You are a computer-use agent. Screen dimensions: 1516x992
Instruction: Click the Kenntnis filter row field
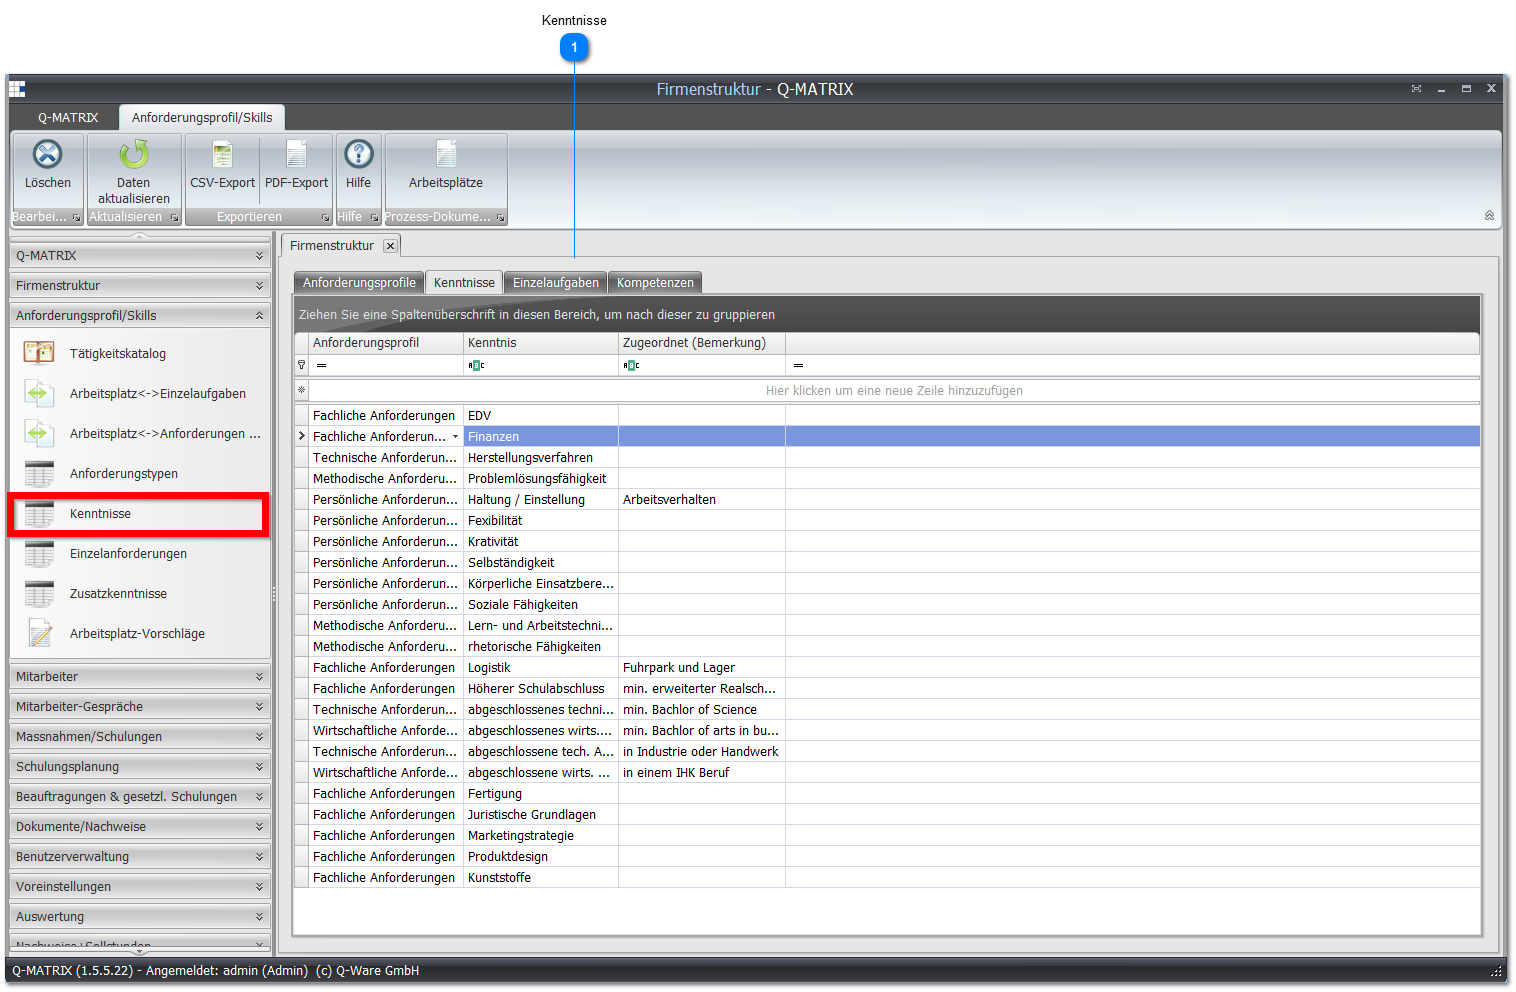541,366
